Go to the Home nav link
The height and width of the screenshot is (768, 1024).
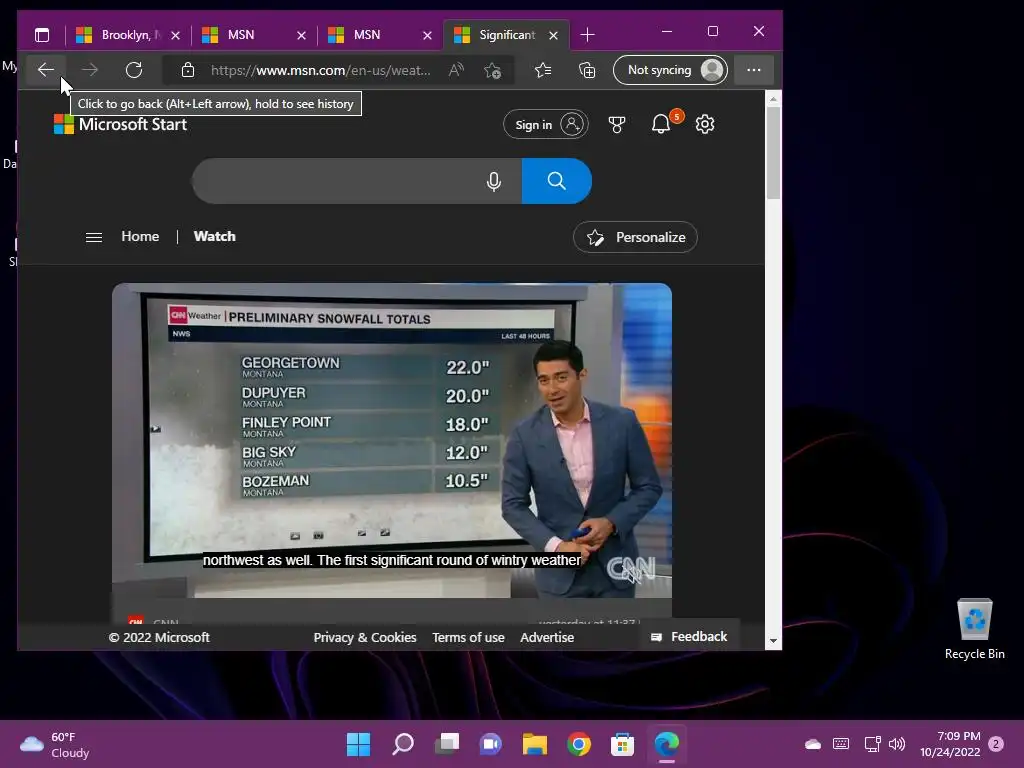[x=140, y=236]
